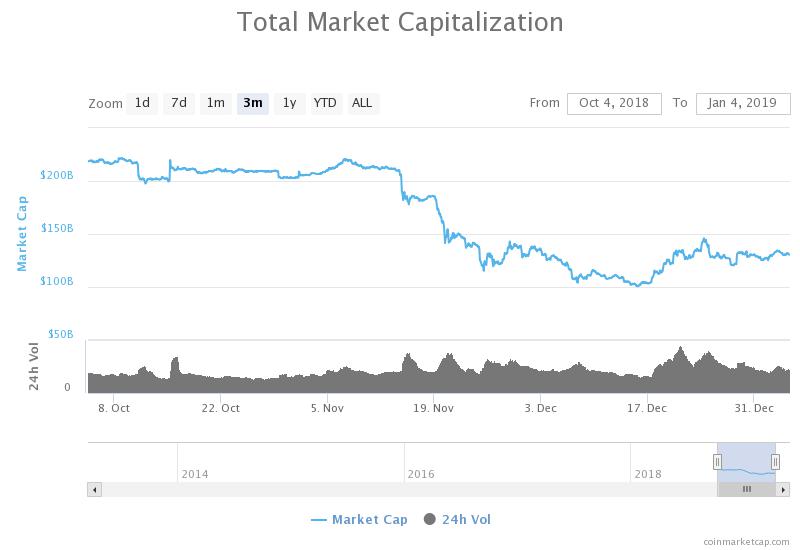Image resolution: width=800 pixels, height=550 pixels.
Task: Click the active 3m zoom button
Action: 252,103
